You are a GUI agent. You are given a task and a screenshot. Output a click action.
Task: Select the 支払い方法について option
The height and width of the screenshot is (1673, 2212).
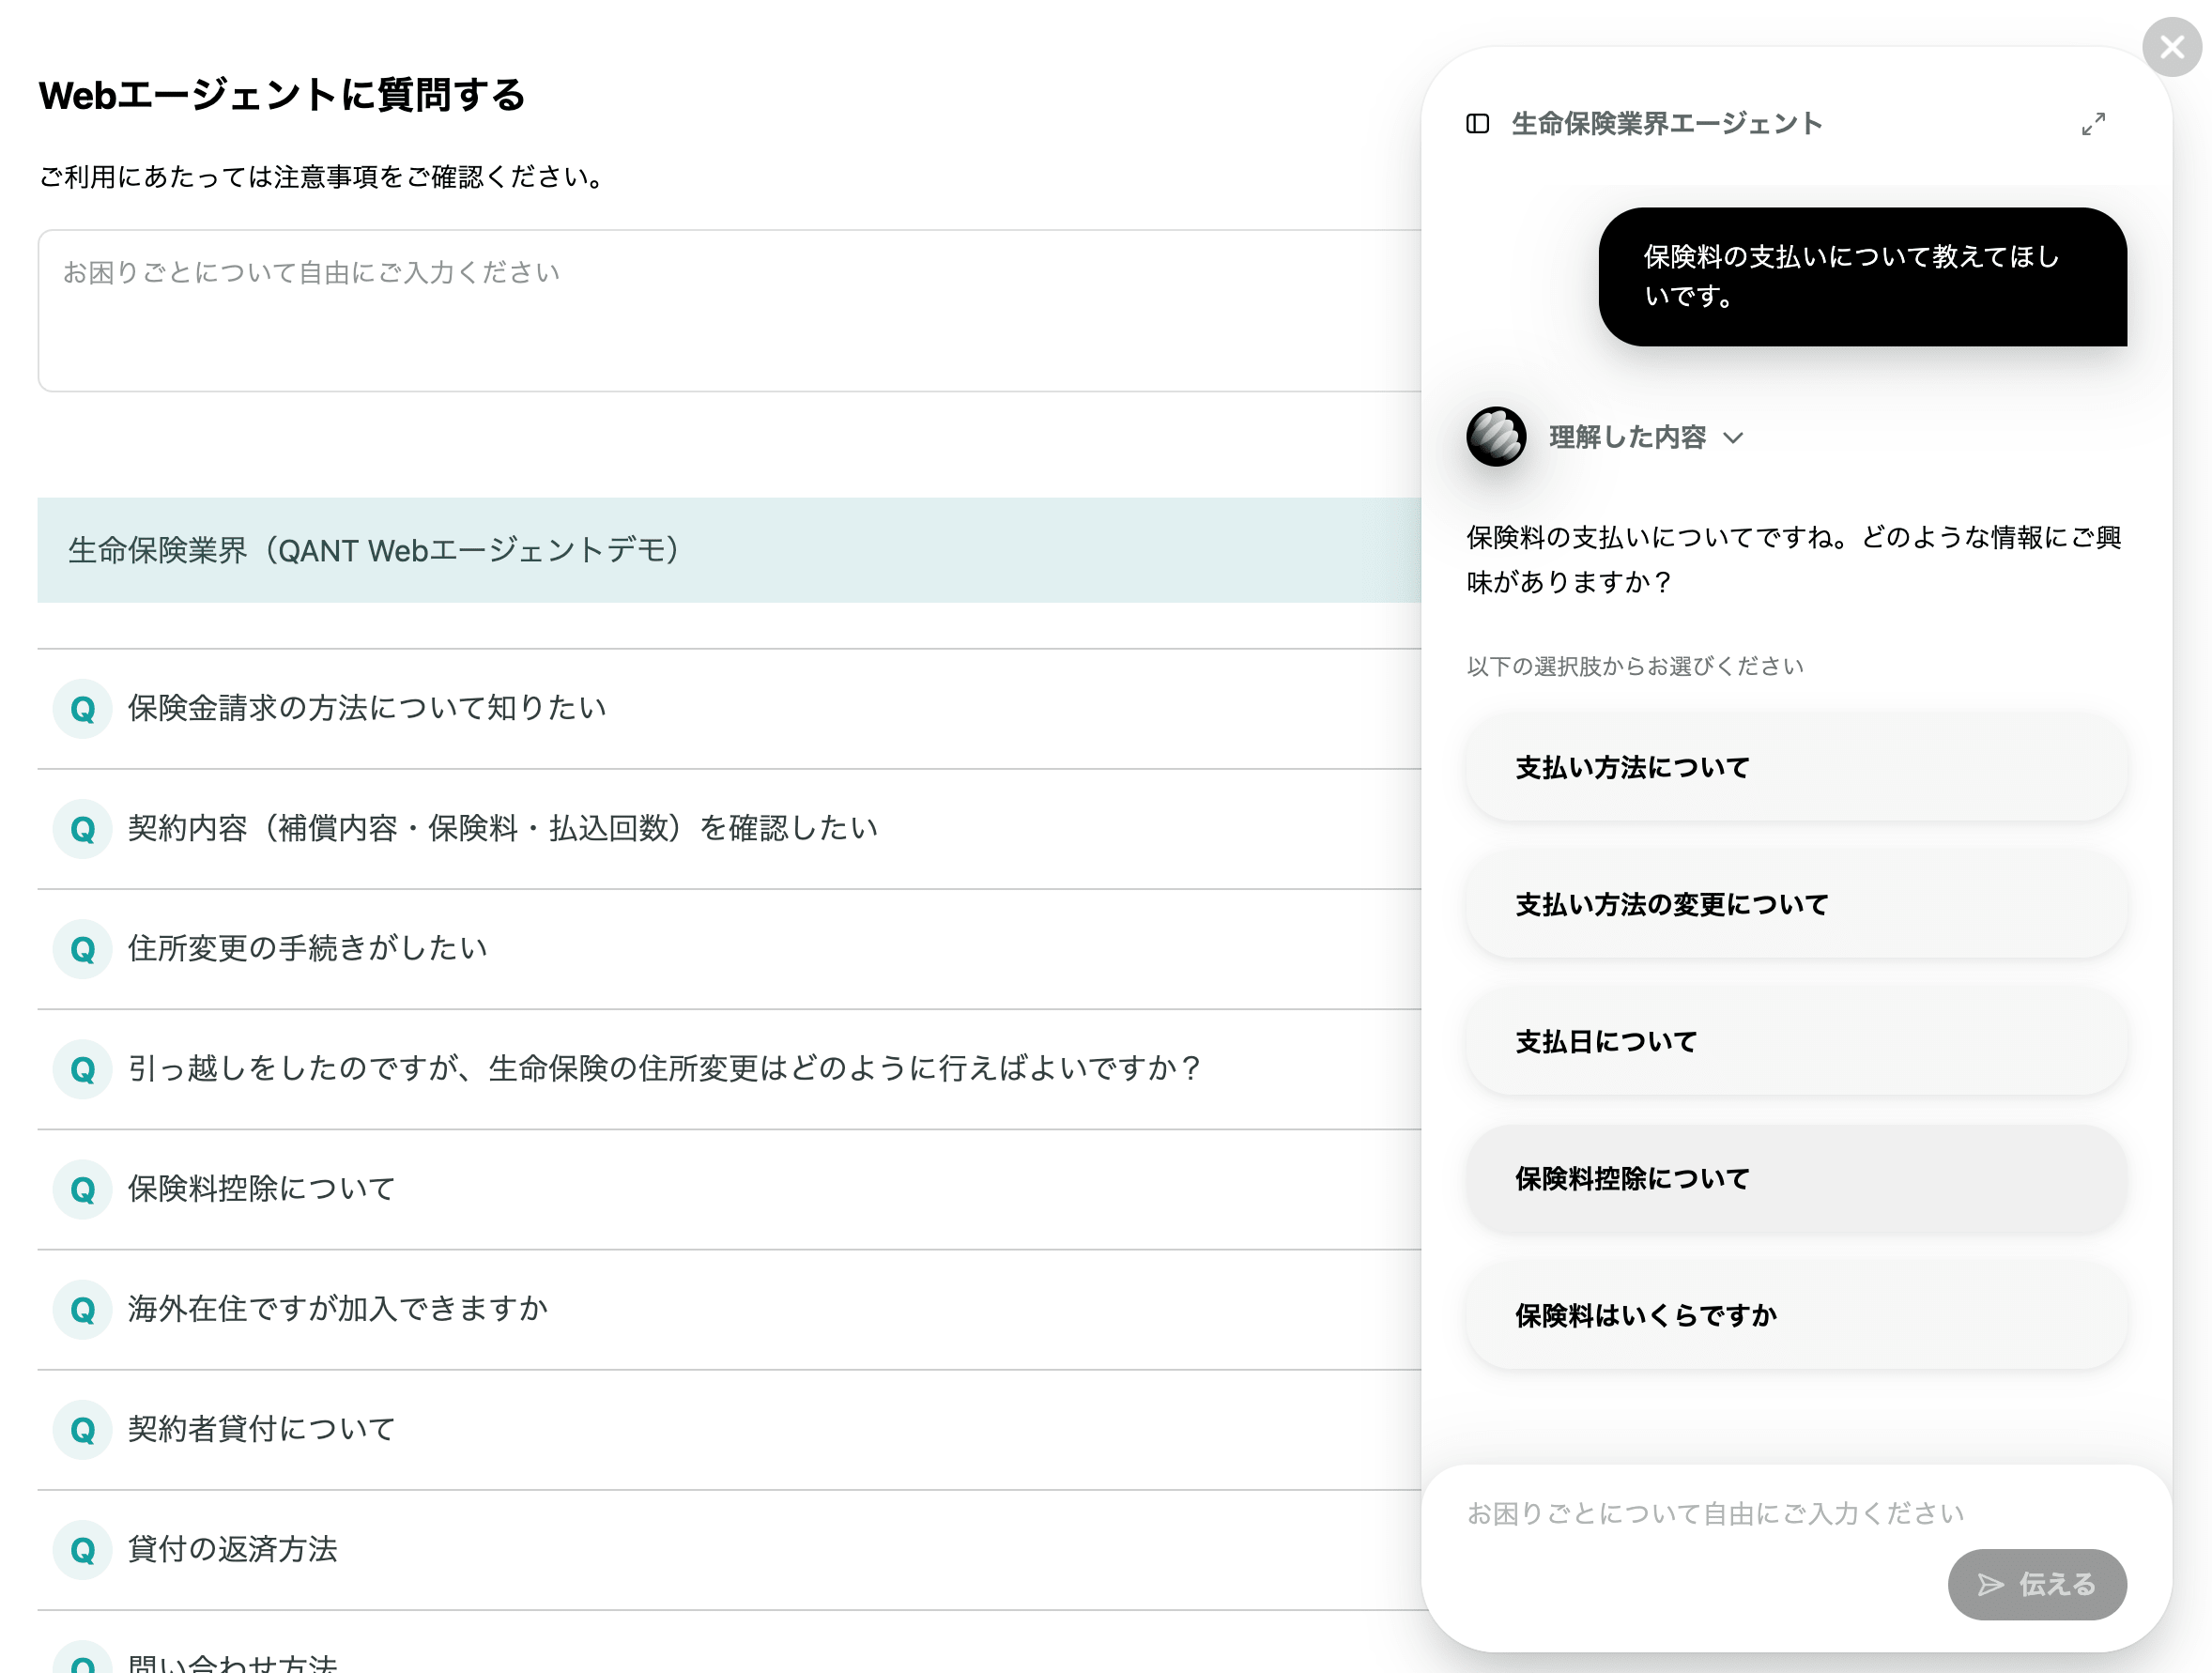pyautogui.click(x=1796, y=768)
